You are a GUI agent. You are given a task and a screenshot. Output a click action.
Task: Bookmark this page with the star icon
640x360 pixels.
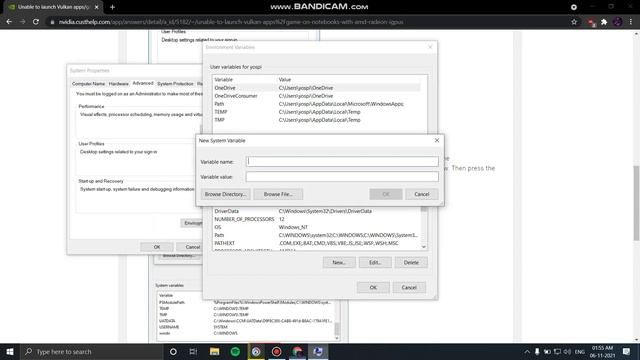(x=574, y=22)
